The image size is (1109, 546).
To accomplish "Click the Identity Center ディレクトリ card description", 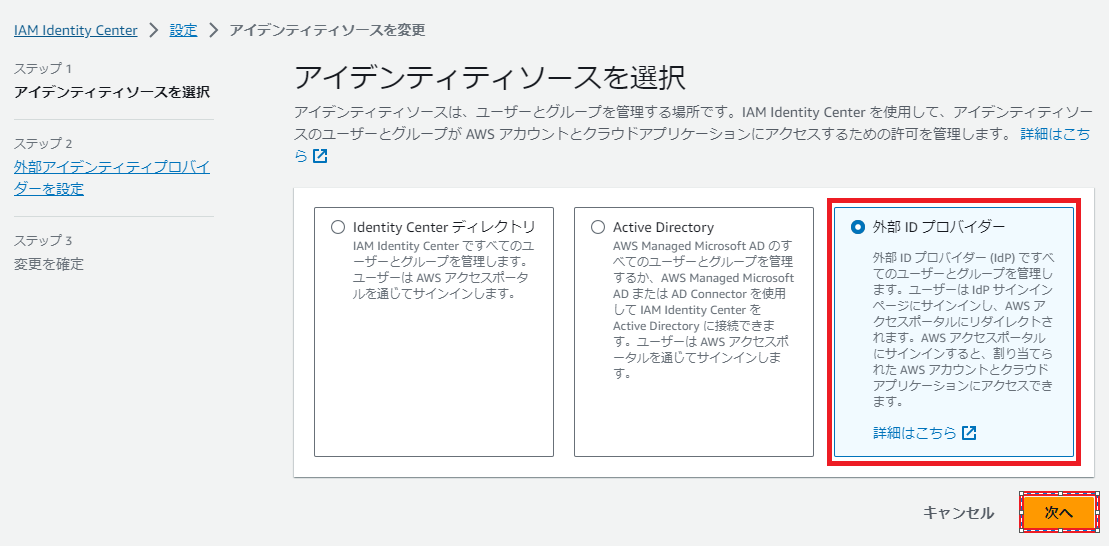I will pyautogui.click(x=443, y=269).
